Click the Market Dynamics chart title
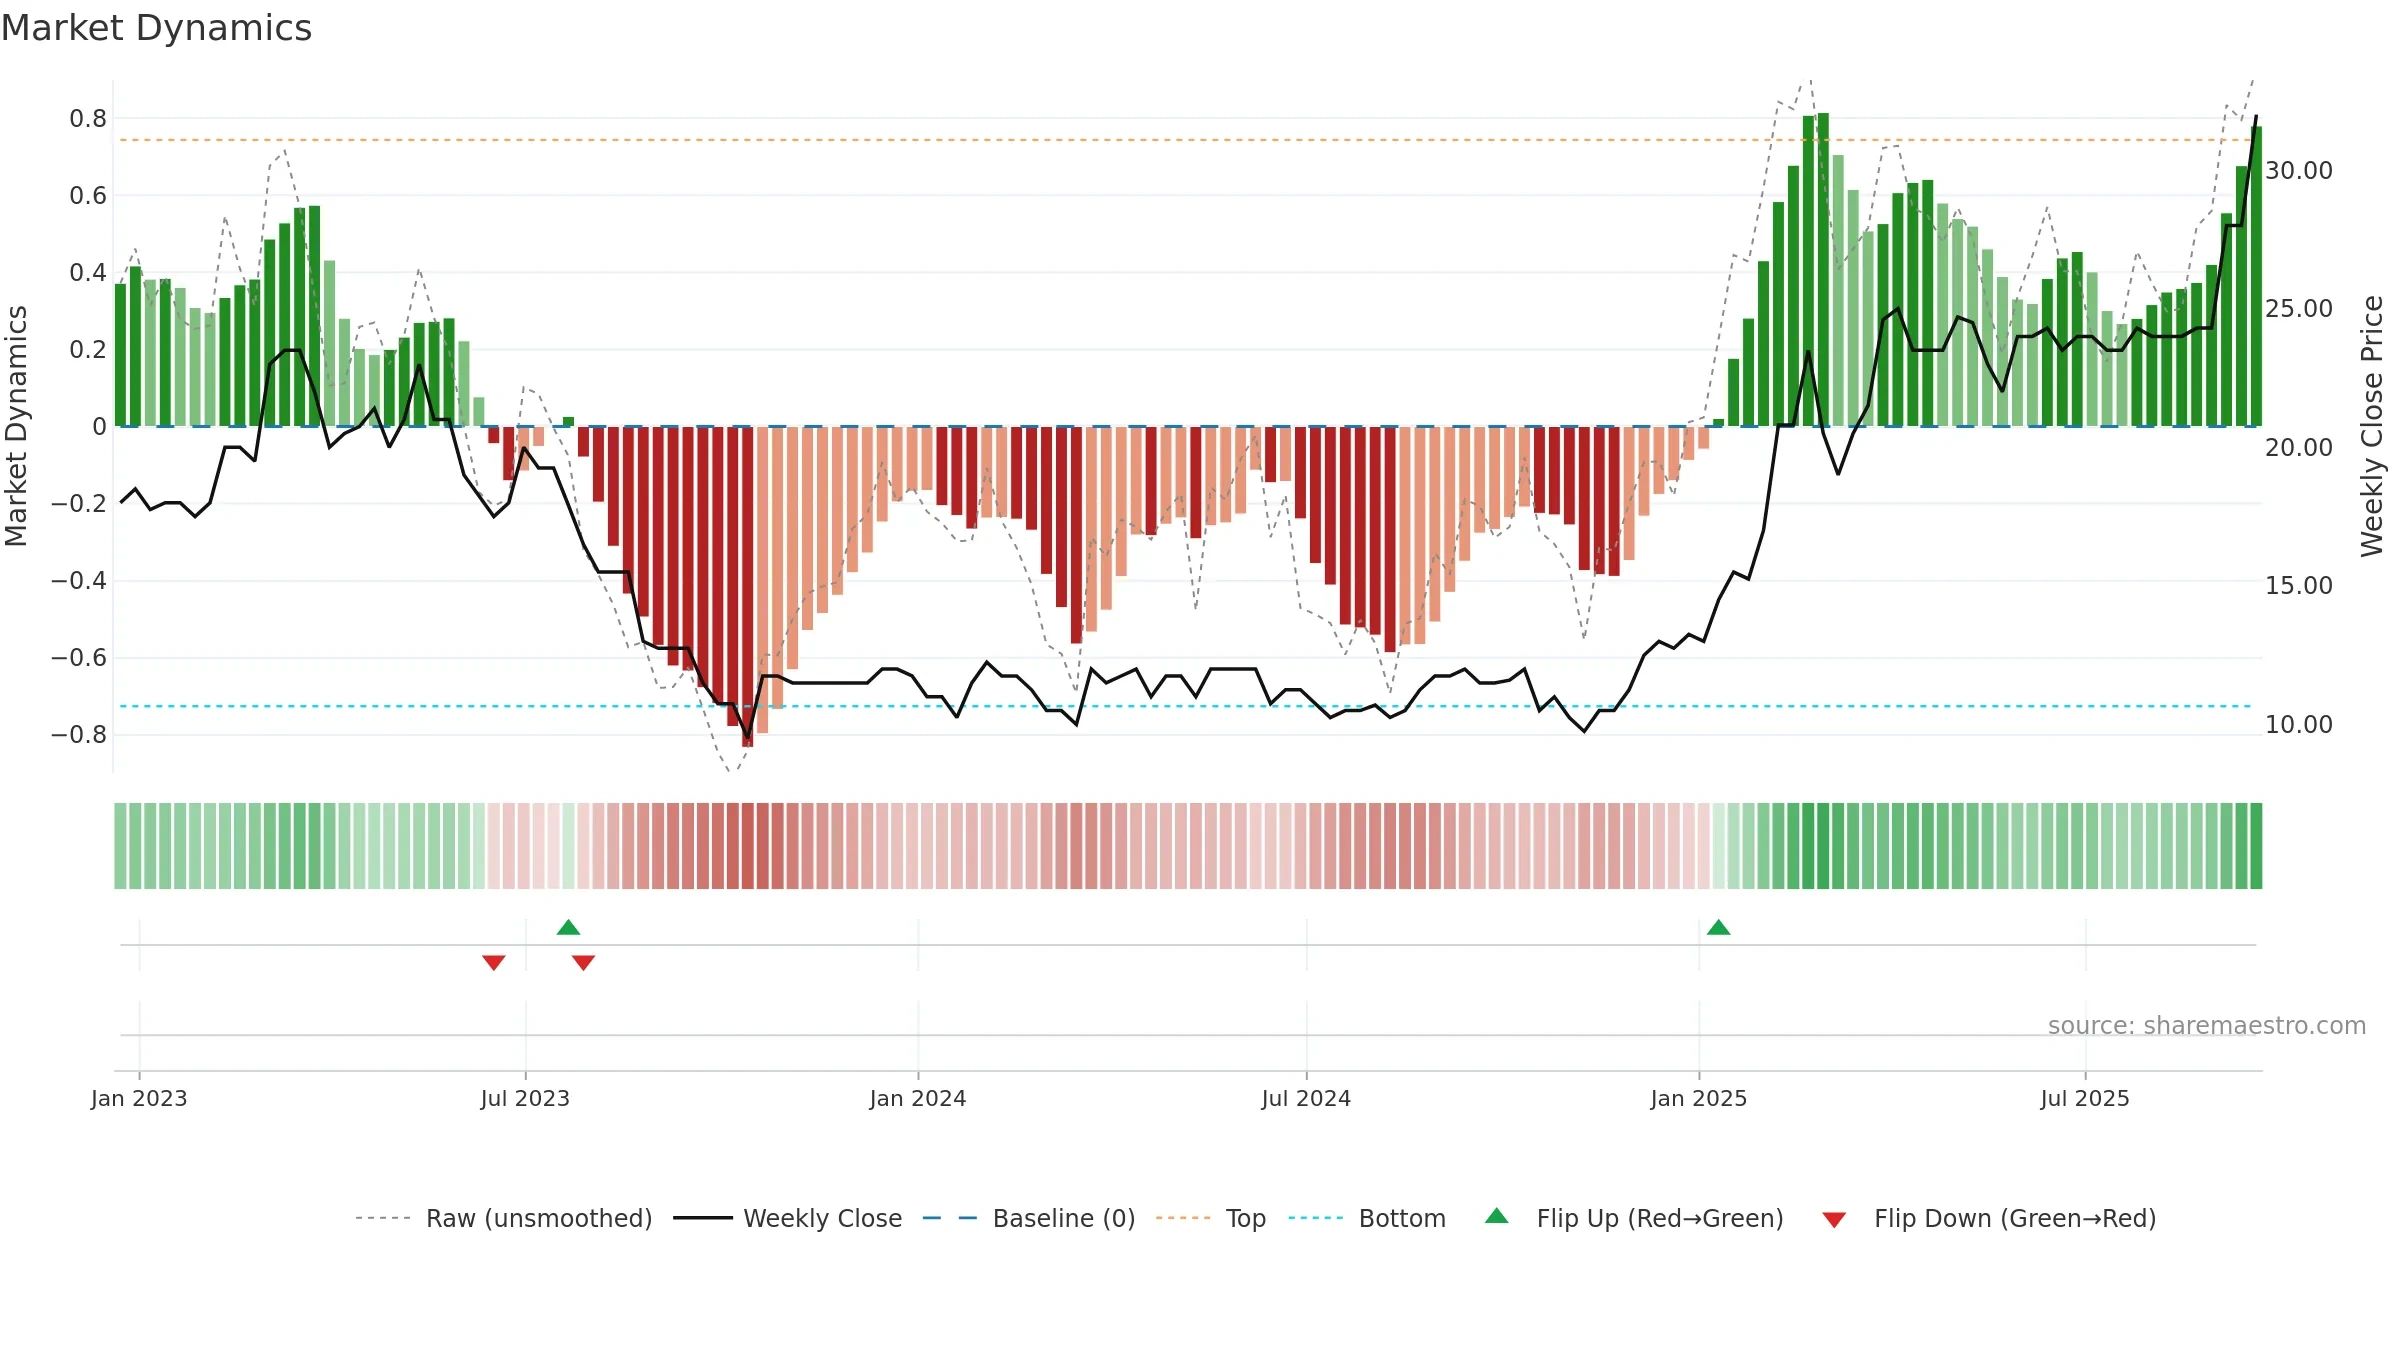Viewport: 2400px width, 1350px height. coord(156,28)
